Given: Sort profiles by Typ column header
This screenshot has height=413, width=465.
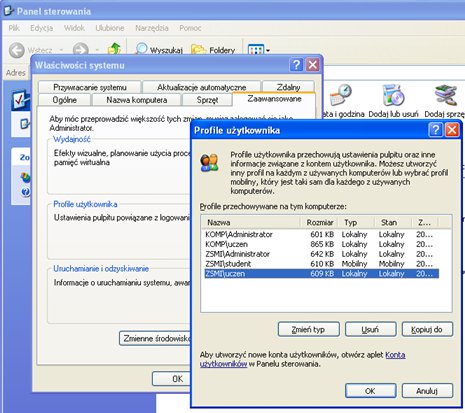Looking at the screenshot, I should click(x=356, y=222).
